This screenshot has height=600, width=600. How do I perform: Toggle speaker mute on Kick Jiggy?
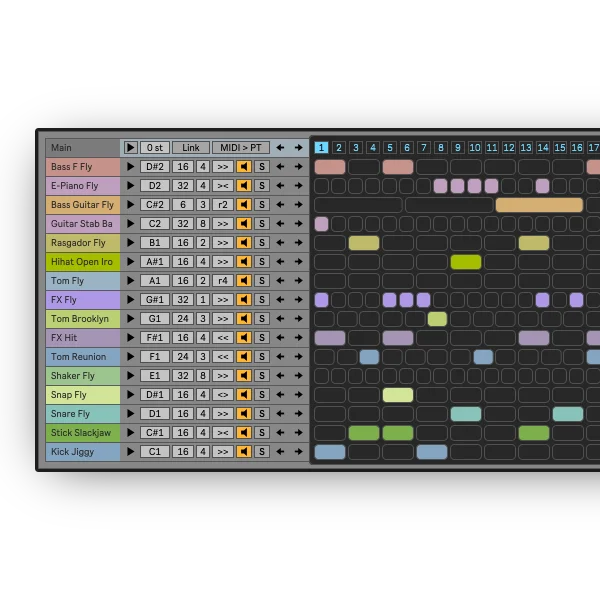click(244, 452)
